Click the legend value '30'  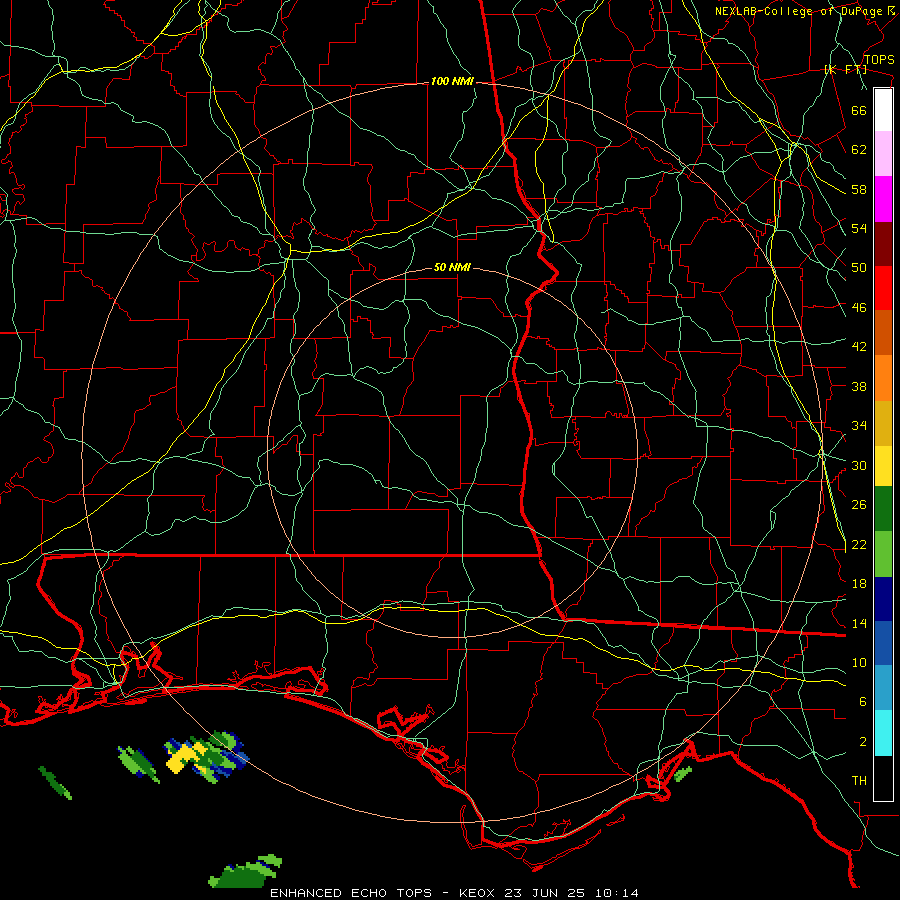(859, 465)
